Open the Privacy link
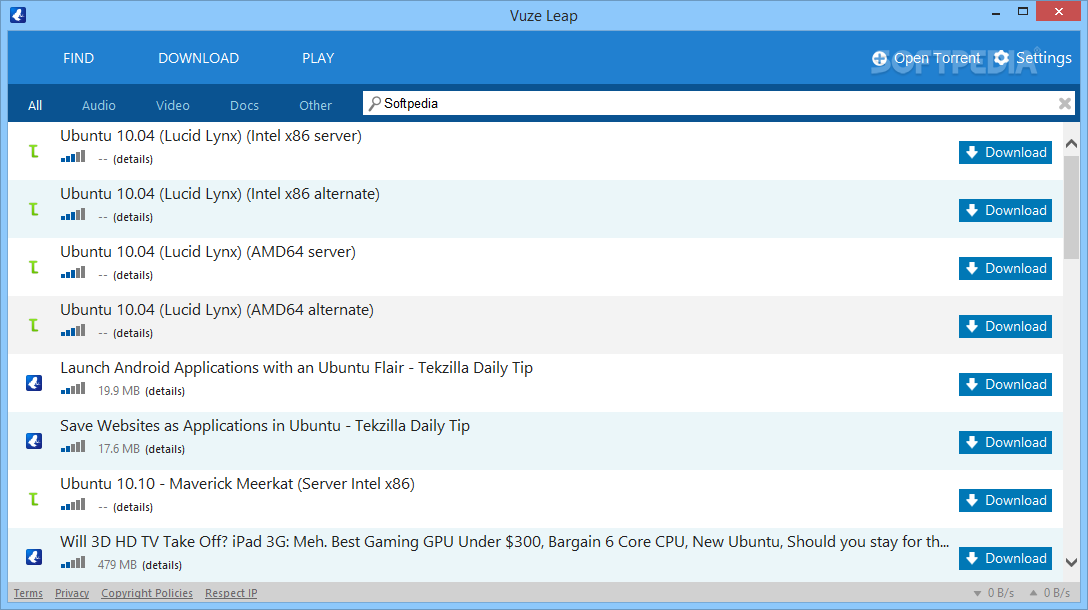1088x610 pixels. coord(72,593)
